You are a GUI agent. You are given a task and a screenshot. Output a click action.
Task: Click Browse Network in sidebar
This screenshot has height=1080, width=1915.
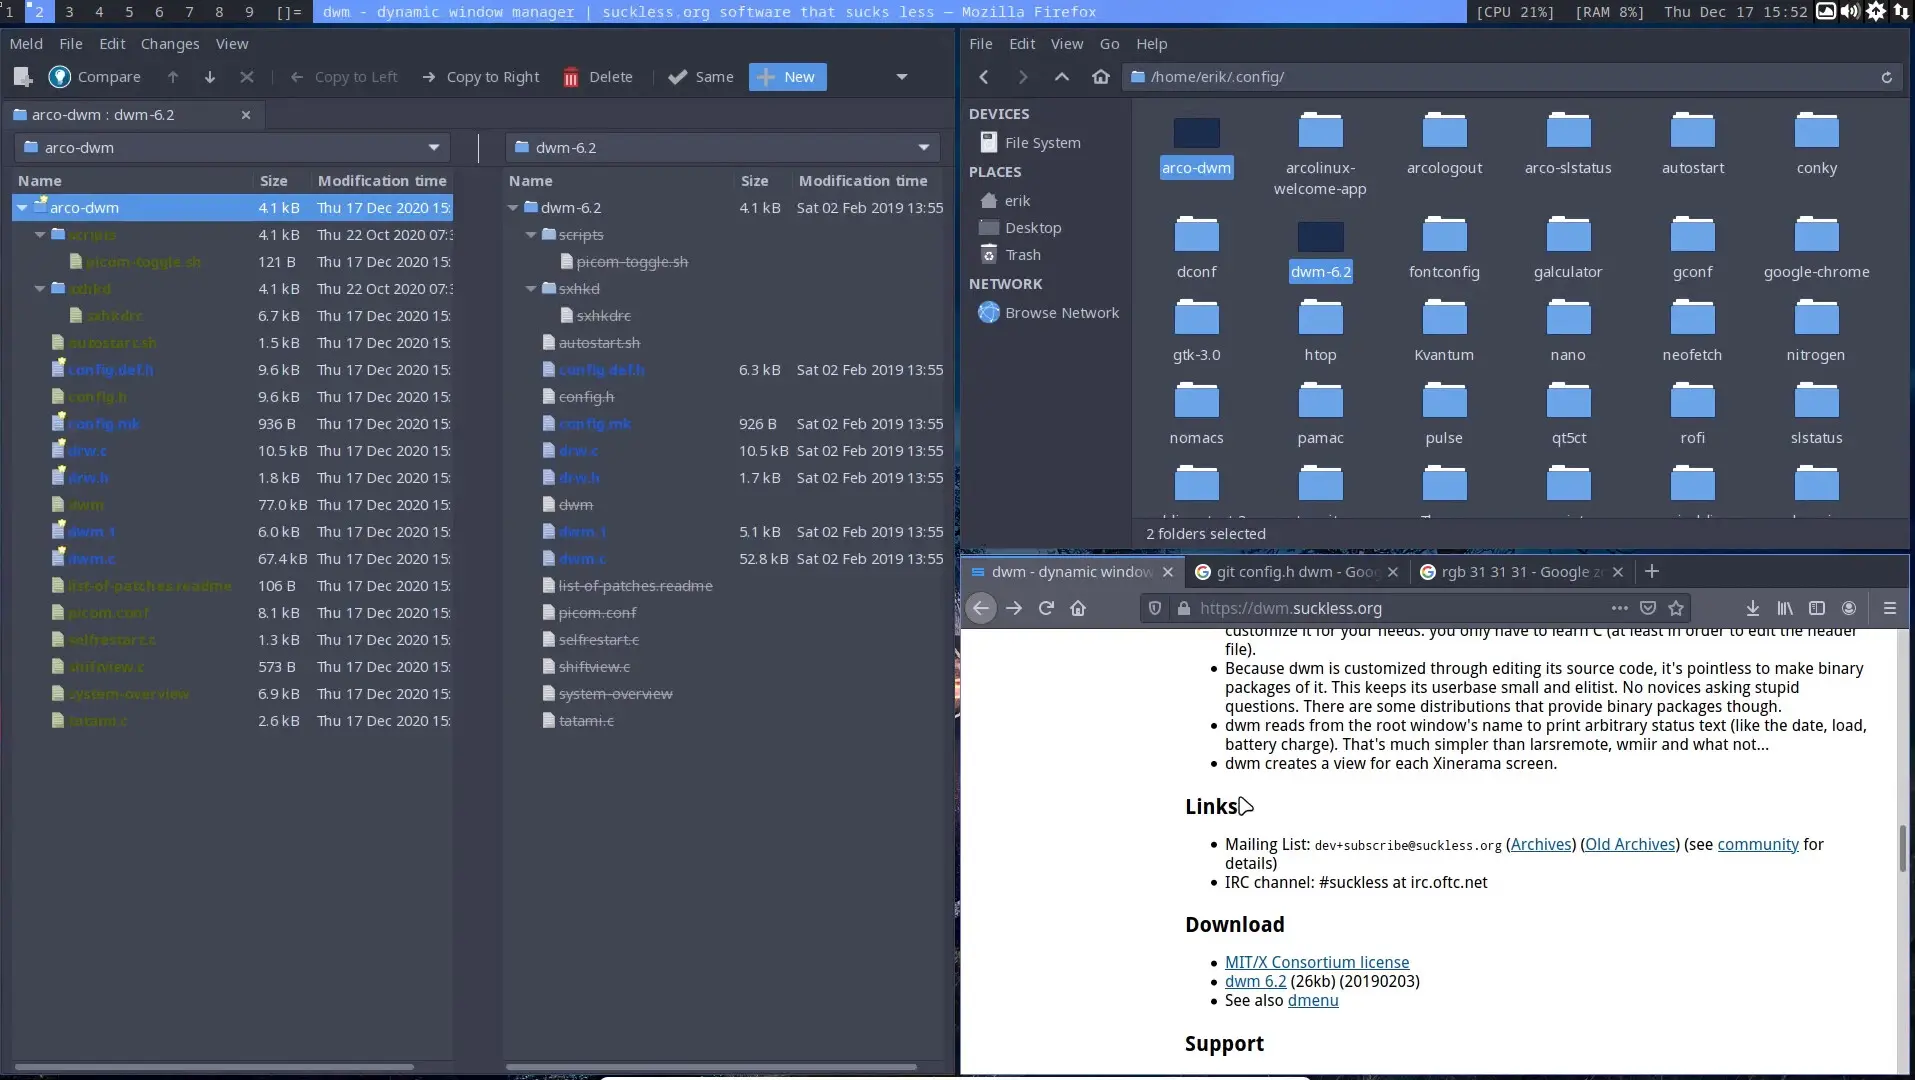coord(1048,313)
